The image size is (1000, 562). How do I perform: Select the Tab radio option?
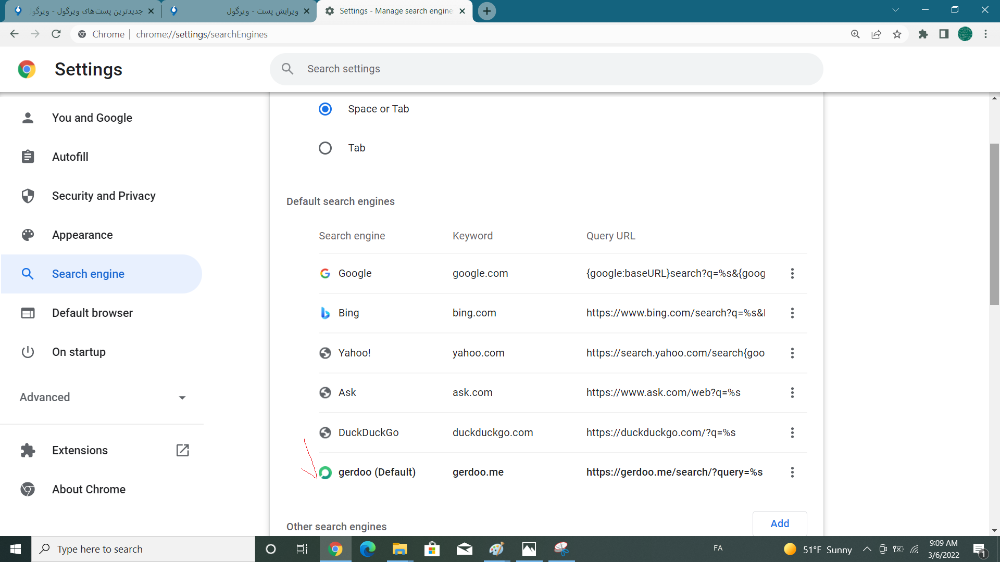click(x=325, y=148)
